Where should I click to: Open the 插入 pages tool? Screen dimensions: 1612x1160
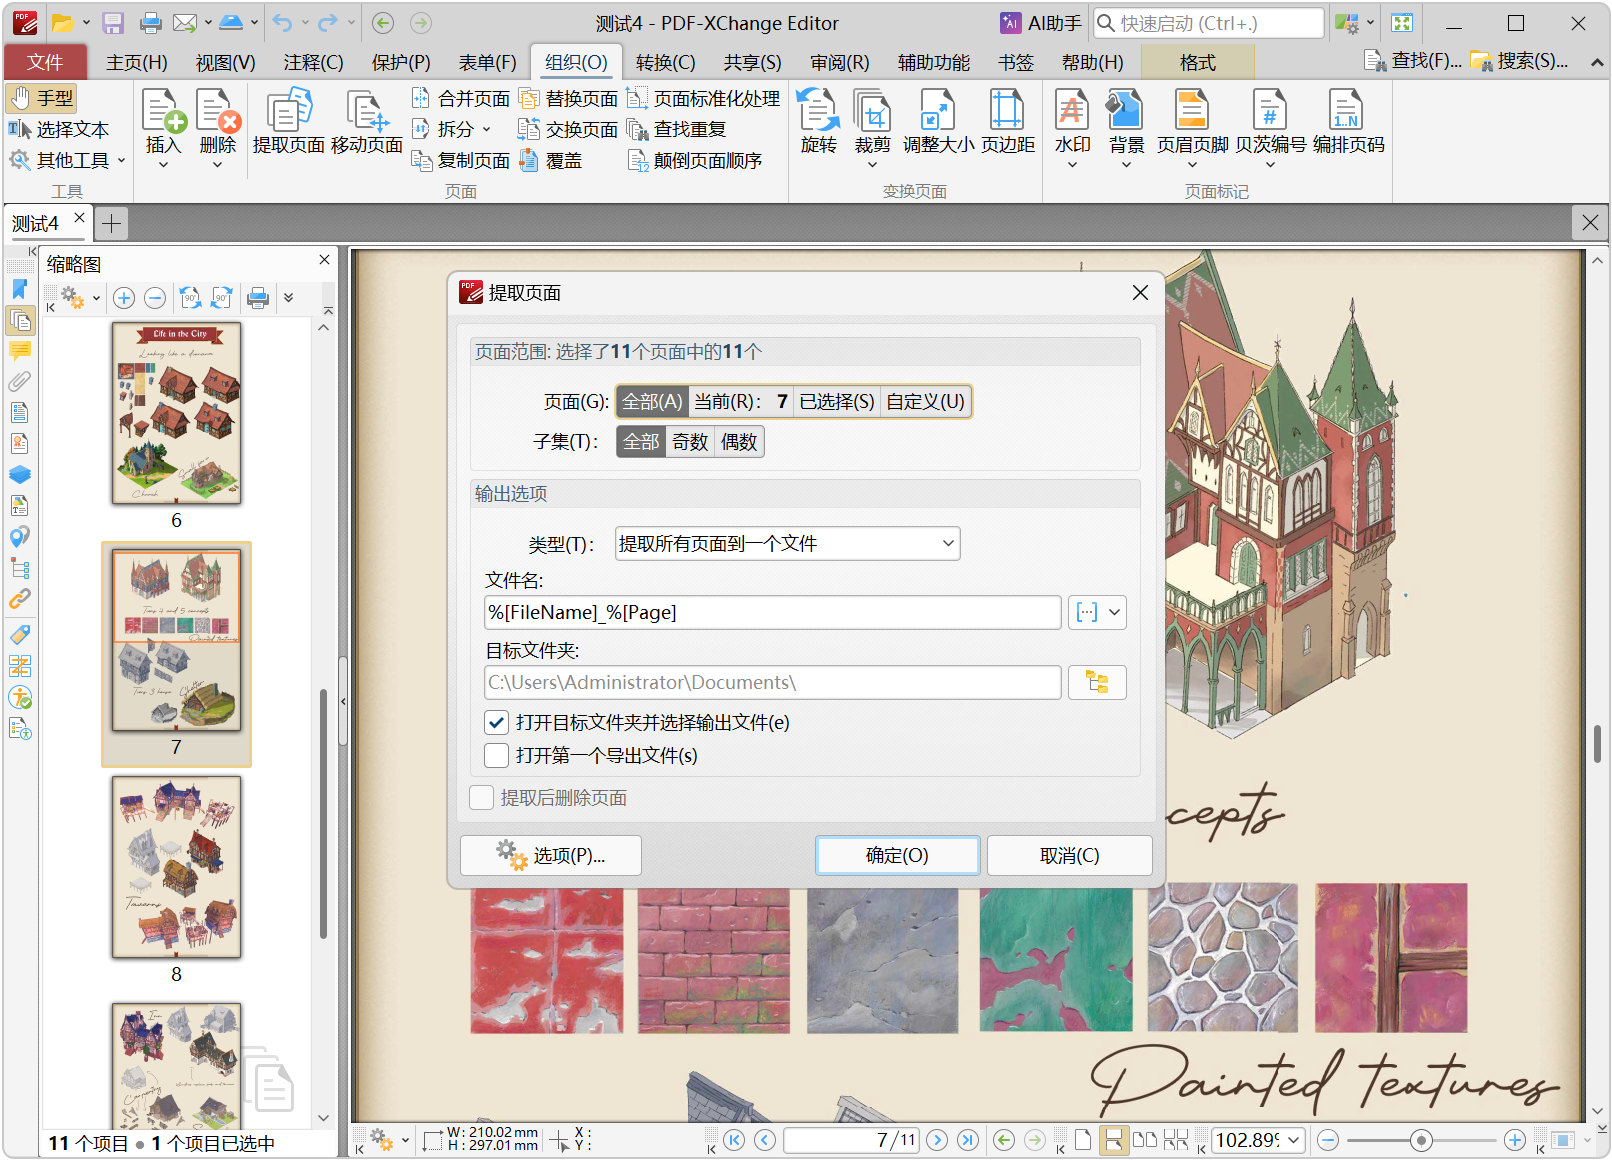click(163, 128)
